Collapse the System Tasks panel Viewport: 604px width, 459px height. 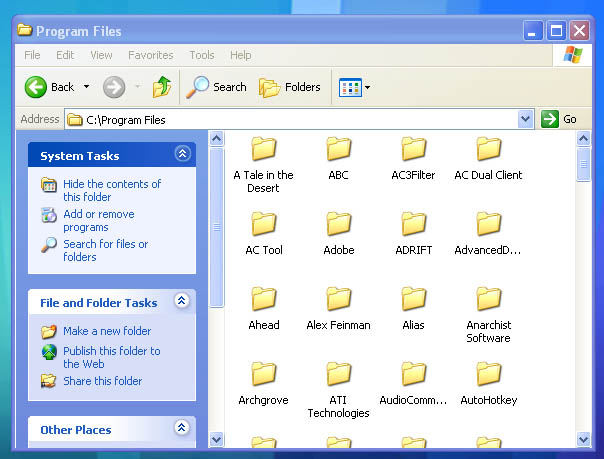coord(183,154)
